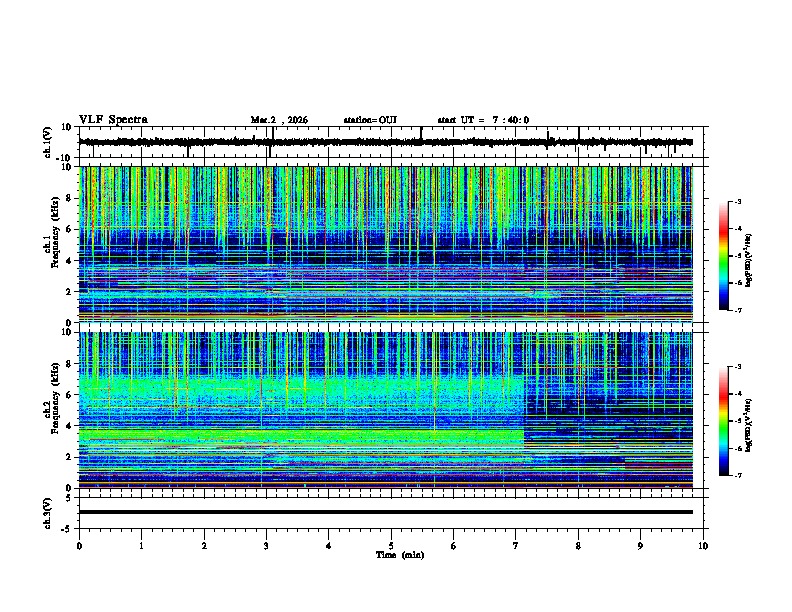This screenshot has width=792, height=612.
Task: Click inside the ch.1 spectrogram panel
Action: point(385,244)
